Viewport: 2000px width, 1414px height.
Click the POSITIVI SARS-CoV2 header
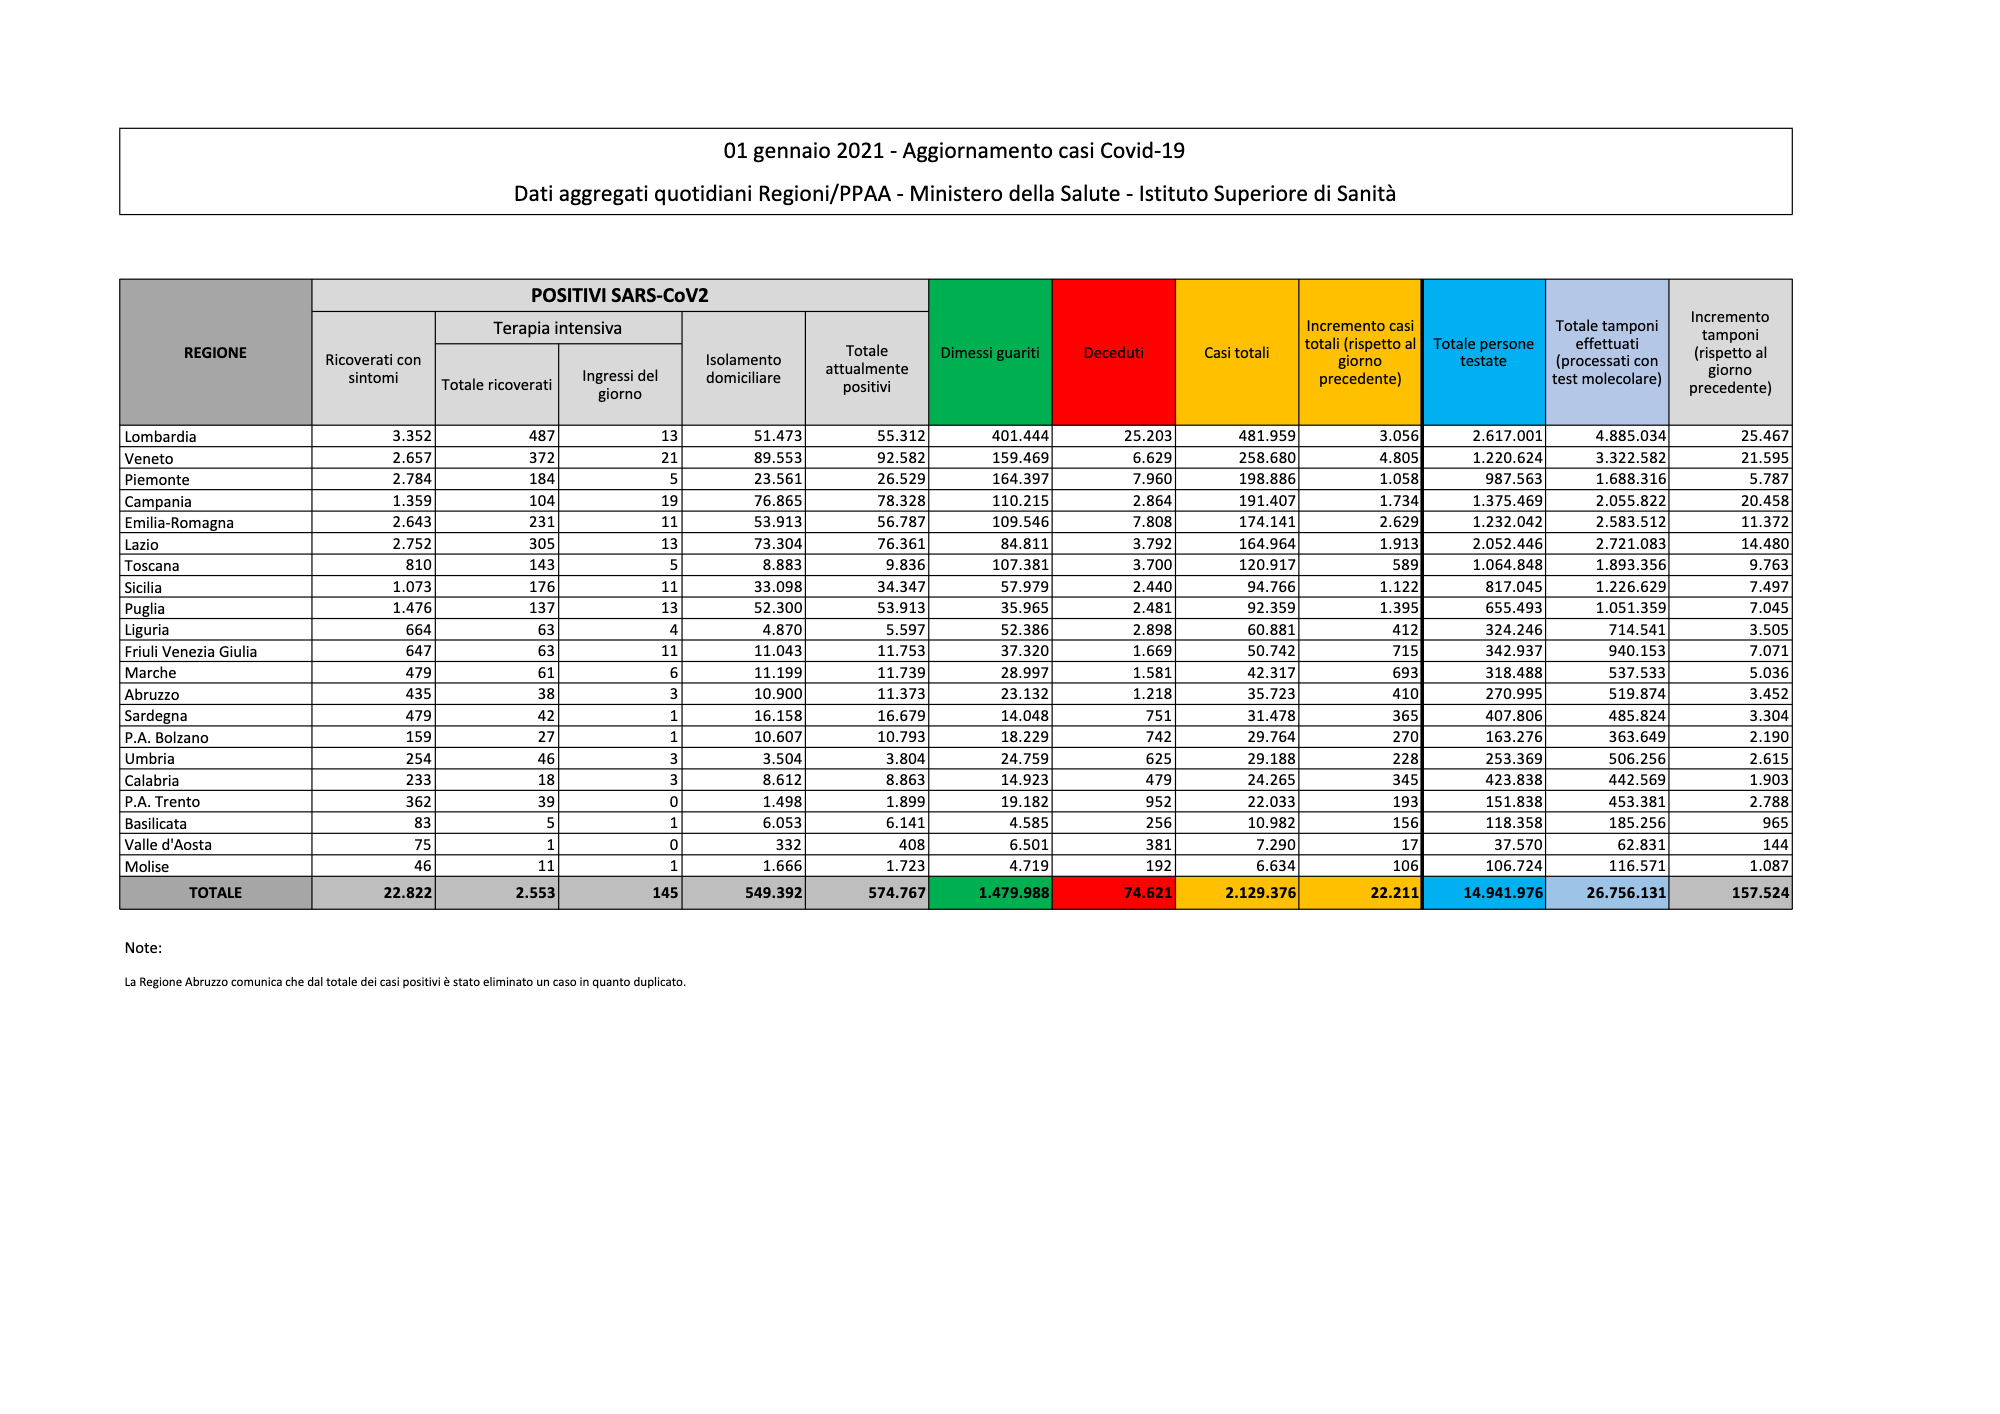point(619,295)
